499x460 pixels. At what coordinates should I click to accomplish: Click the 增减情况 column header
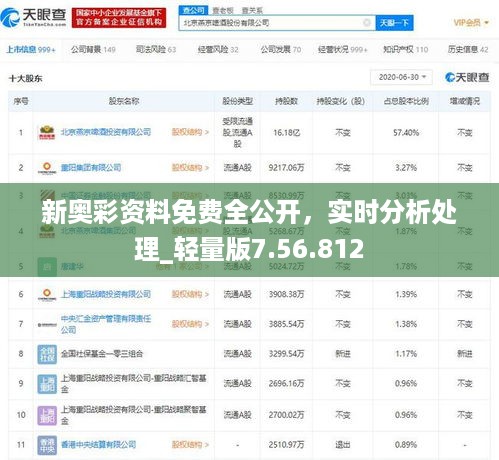pyautogui.click(x=465, y=101)
